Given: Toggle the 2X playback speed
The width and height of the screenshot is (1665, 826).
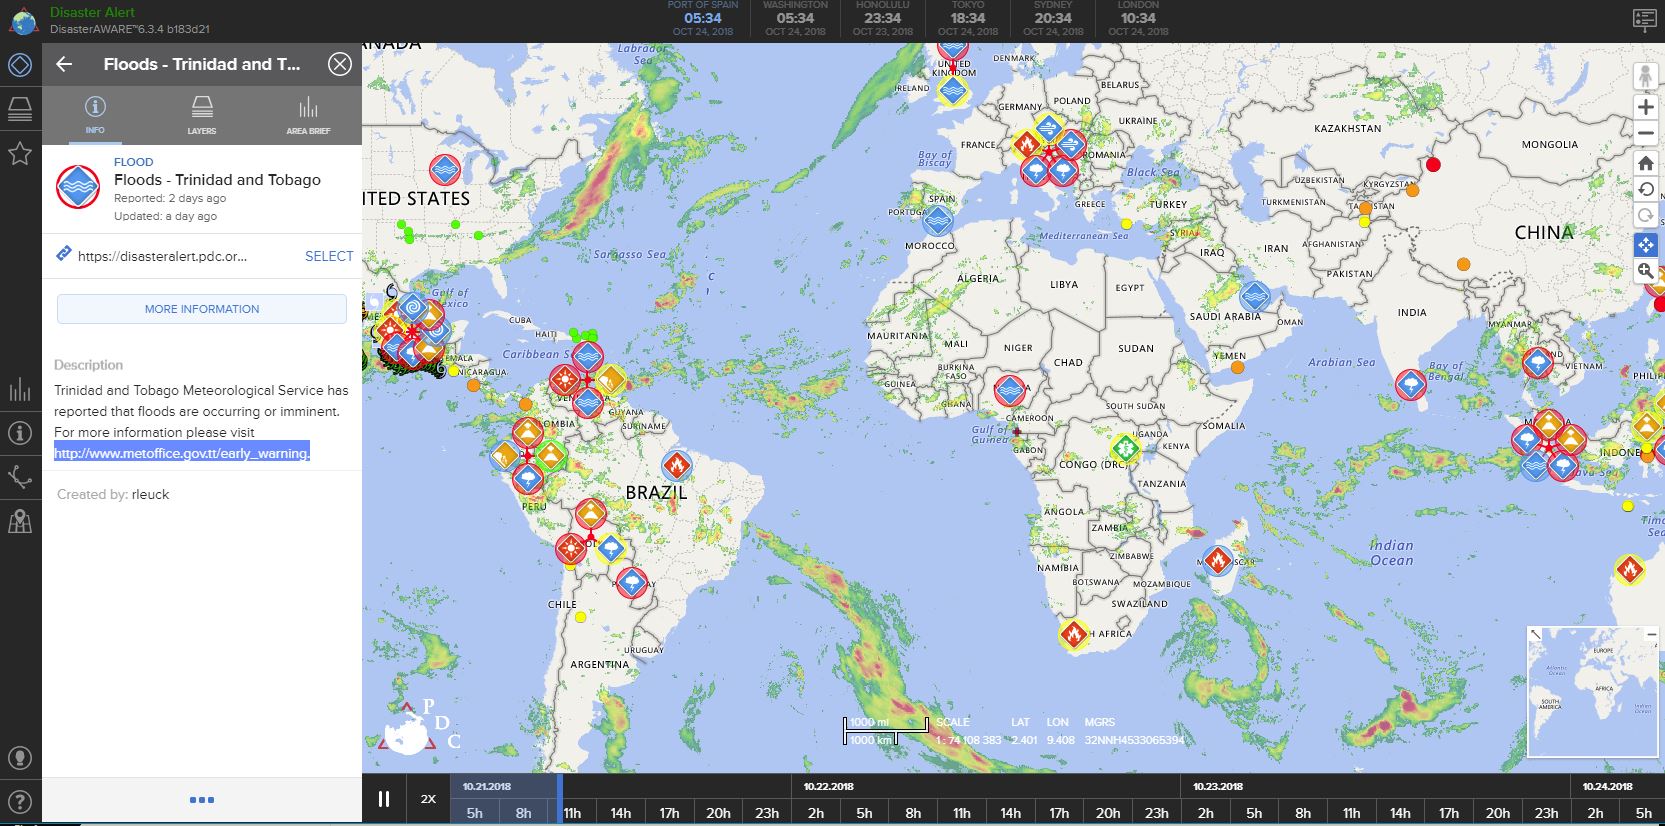Looking at the screenshot, I should pos(428,799).
